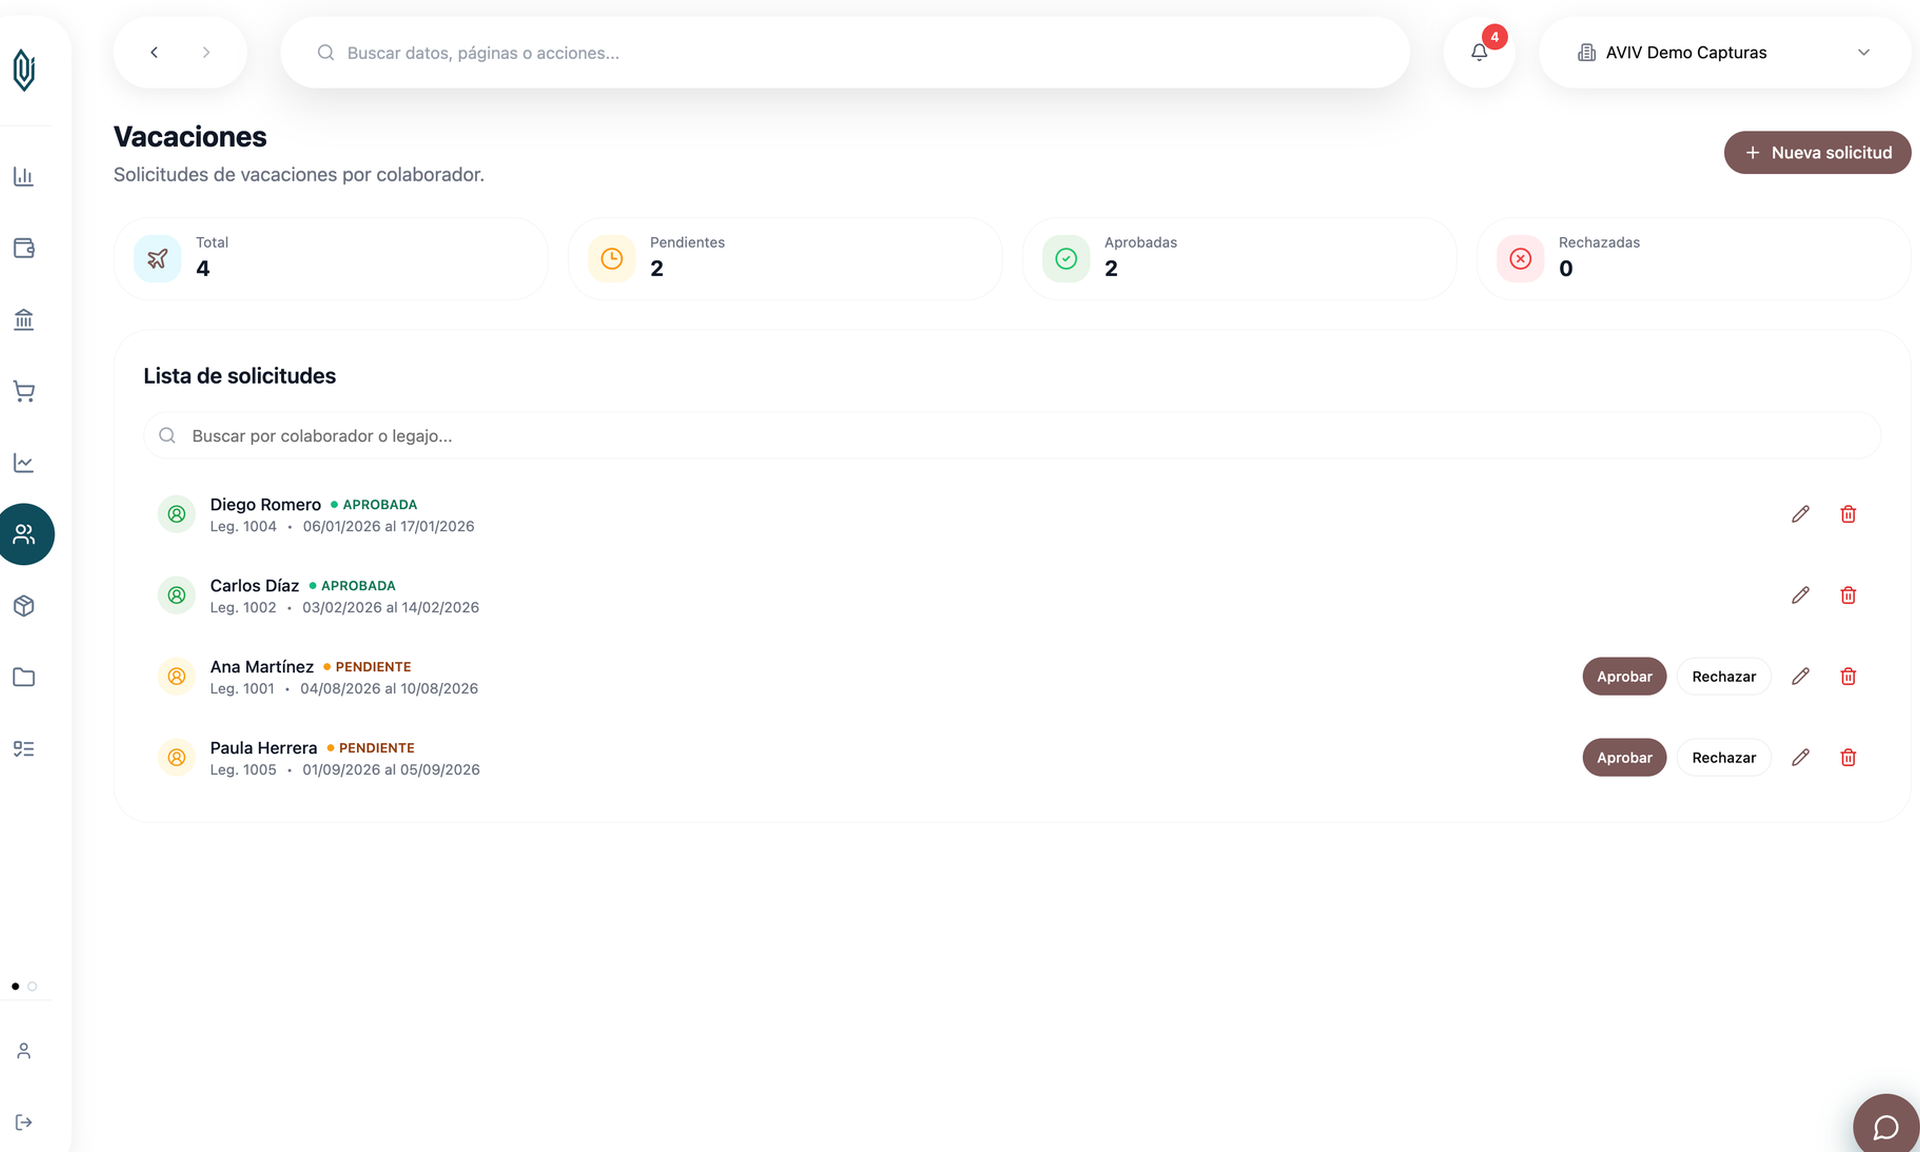Approve Ana Martínez's pending request
The width and height of the screenshot is (1920, 1152).
(1624, 676)
